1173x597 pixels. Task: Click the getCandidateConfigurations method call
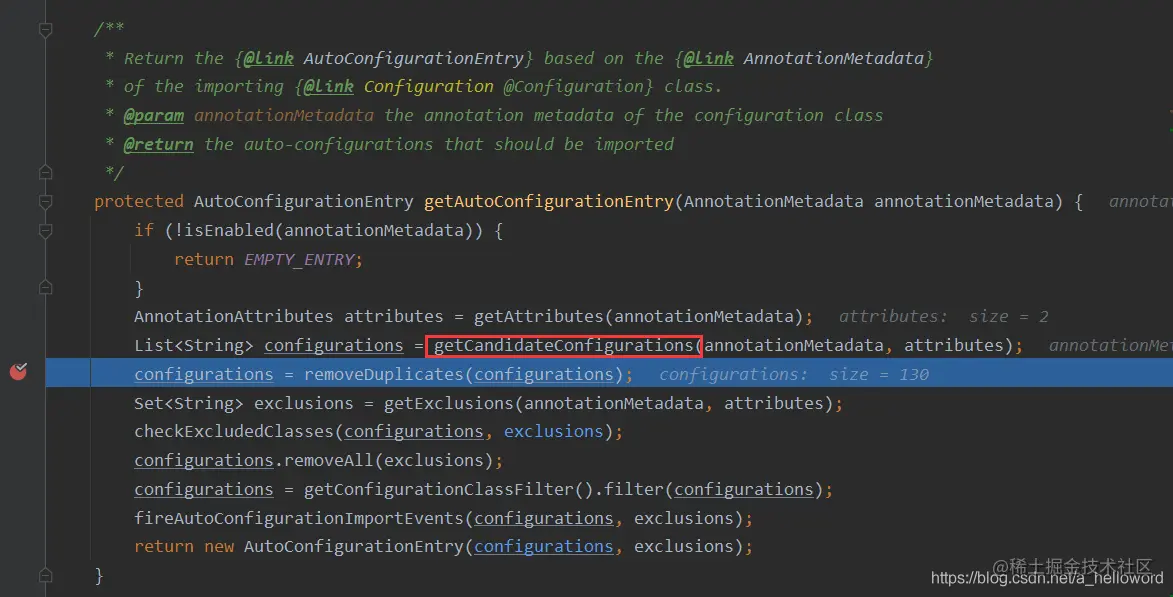tap(563, 346)
